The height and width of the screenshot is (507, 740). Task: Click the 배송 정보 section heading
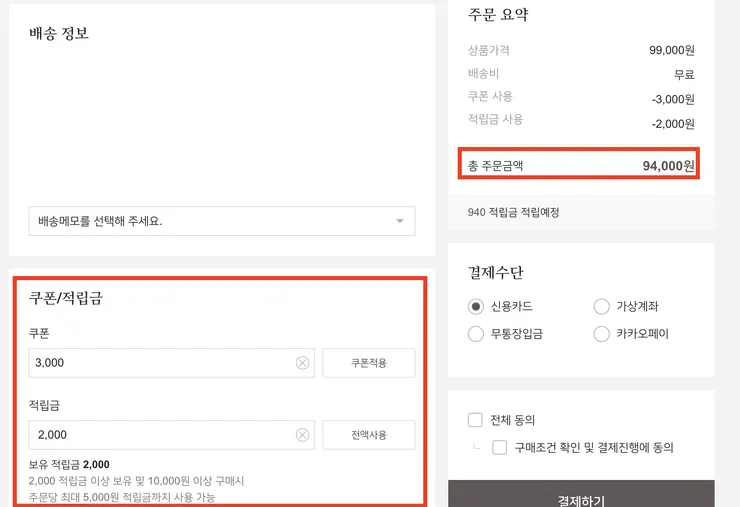point(59,34)
